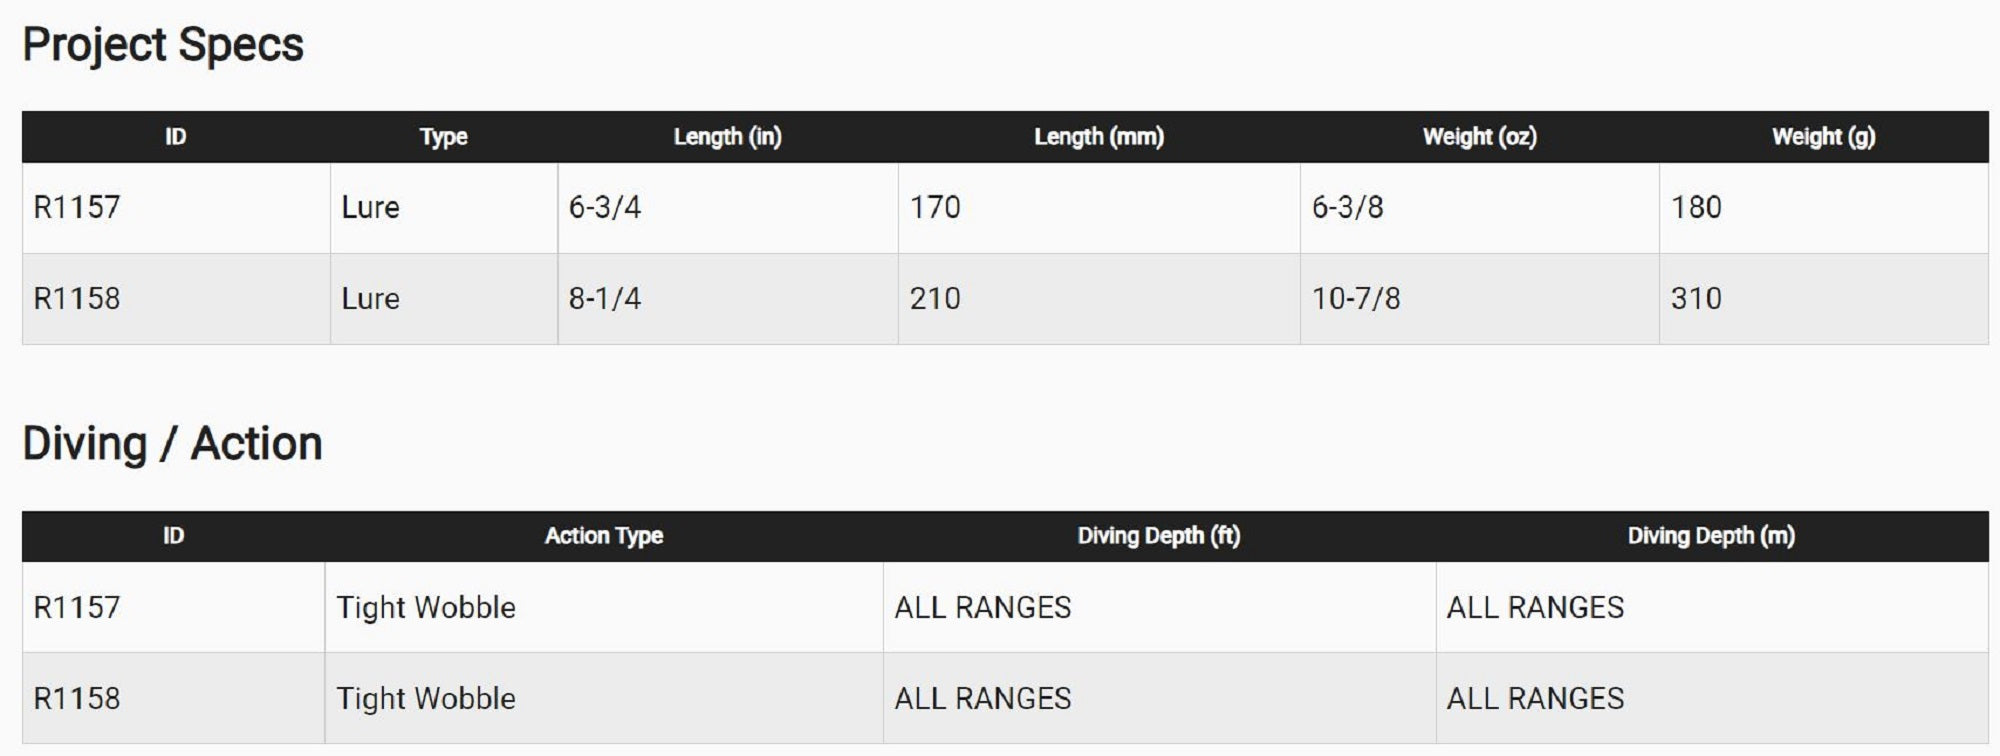Select the 10-7/8 weight cell
The width and height of the screenshot is (2000, 756).
pyautogui.click(x=1355, y=299)
